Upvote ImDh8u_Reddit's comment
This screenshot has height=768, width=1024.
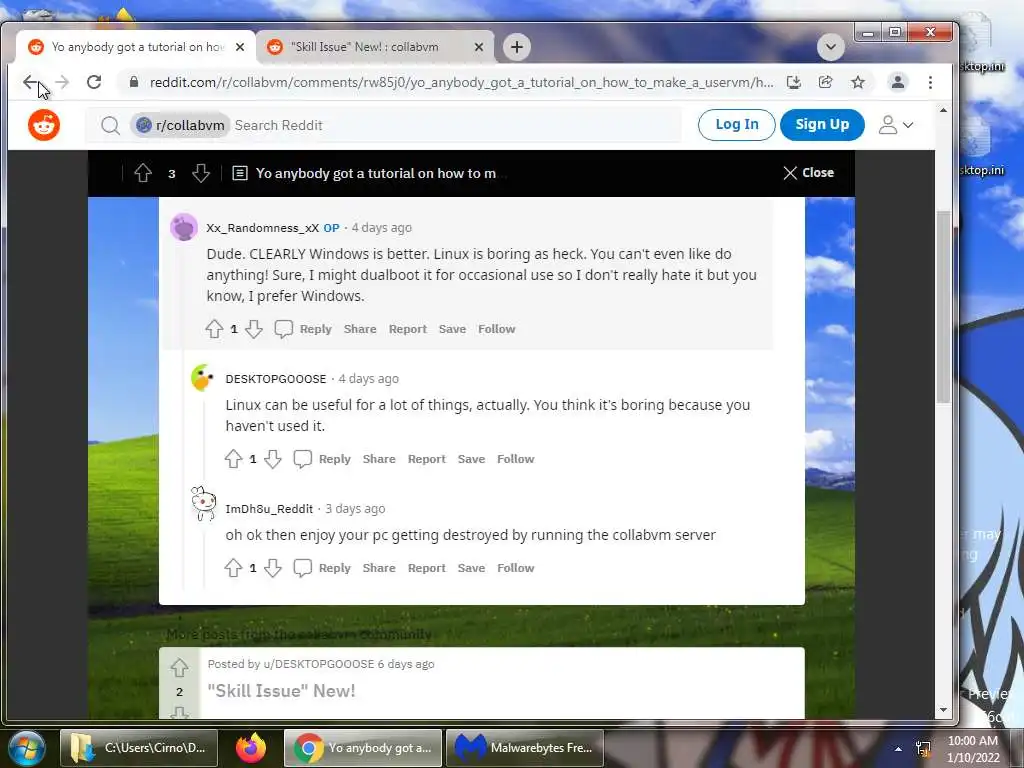[233, 568]
